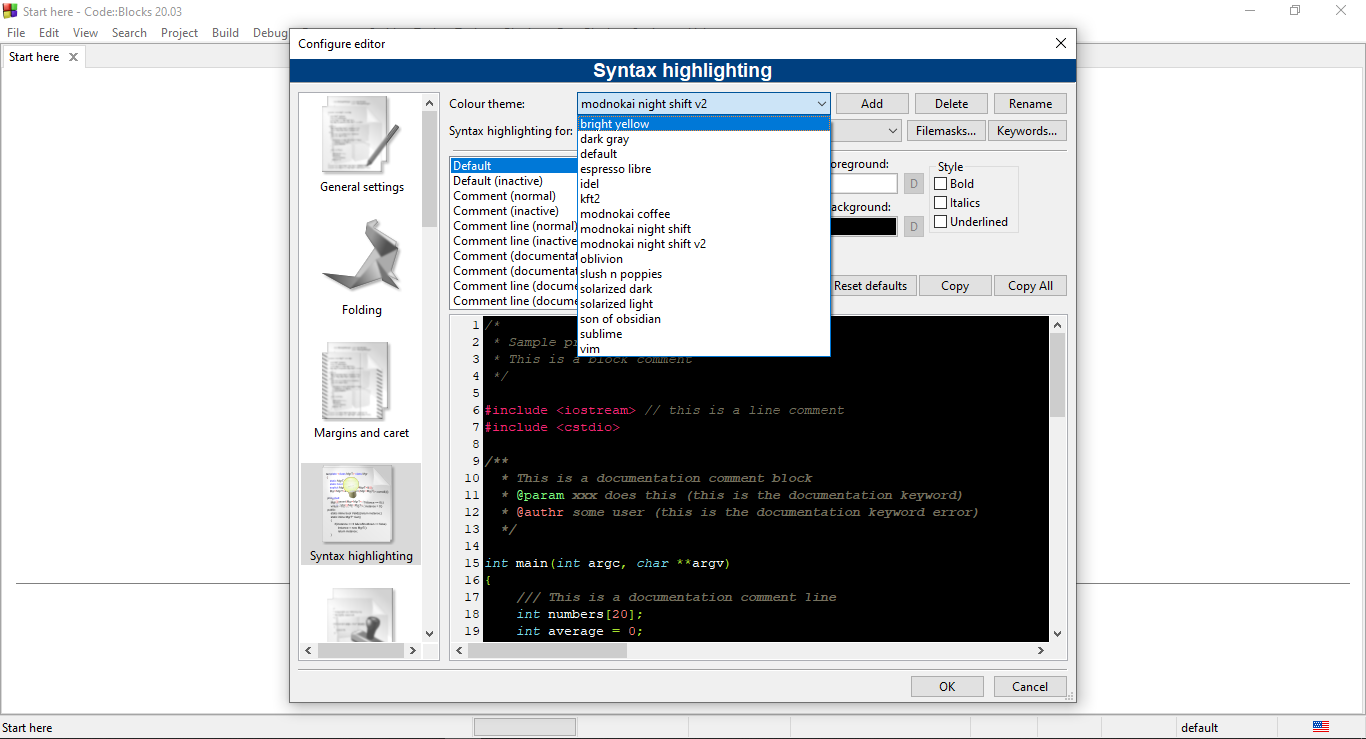Open the View menu
This screenshot has width=1366, height=739.
85,33
